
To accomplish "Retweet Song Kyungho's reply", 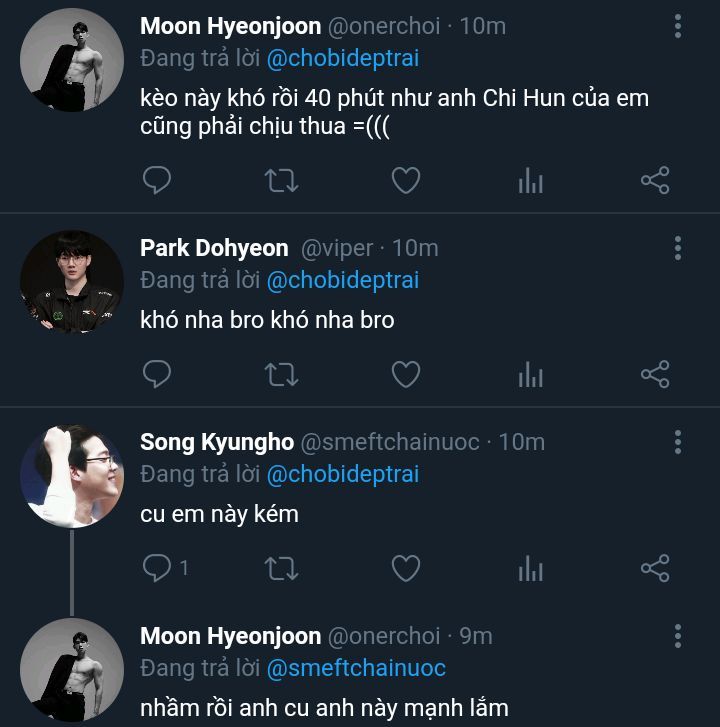I will click(x=281, y=569).
